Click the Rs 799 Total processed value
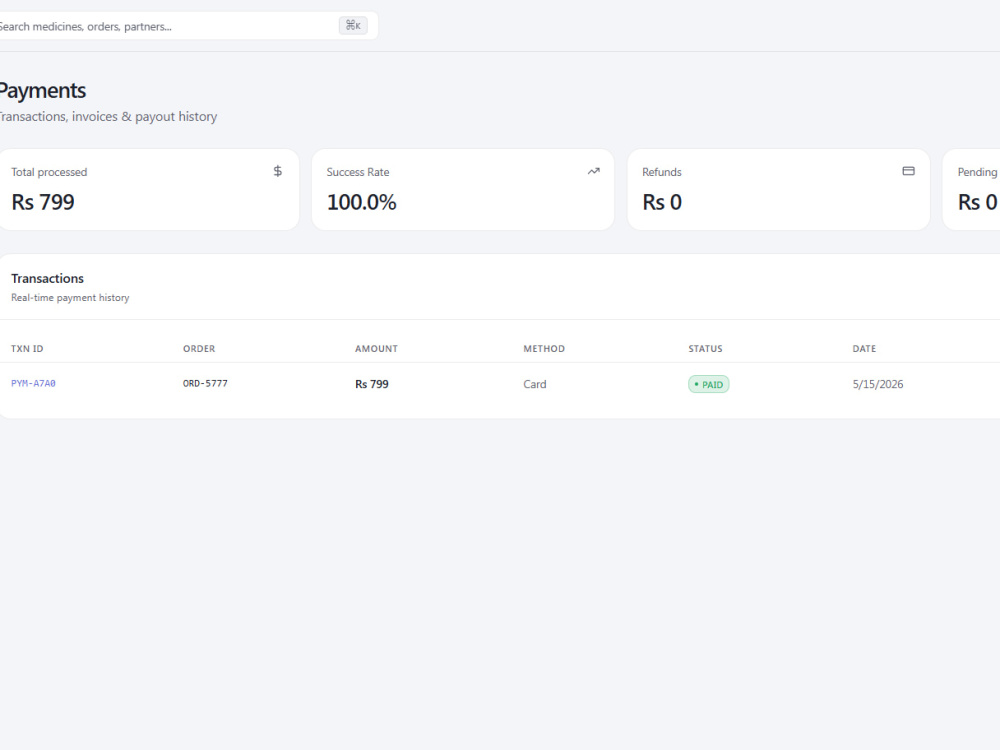The width and height of the screenshot is (1000, 750). 43,202
